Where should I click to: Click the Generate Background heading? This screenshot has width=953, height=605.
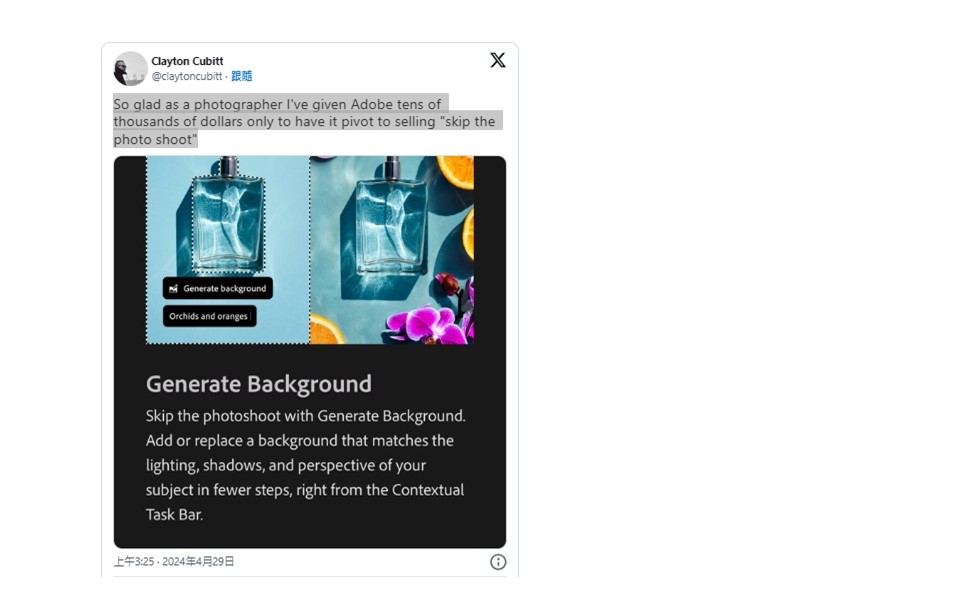pyautogui.click(x=259, y=384)
